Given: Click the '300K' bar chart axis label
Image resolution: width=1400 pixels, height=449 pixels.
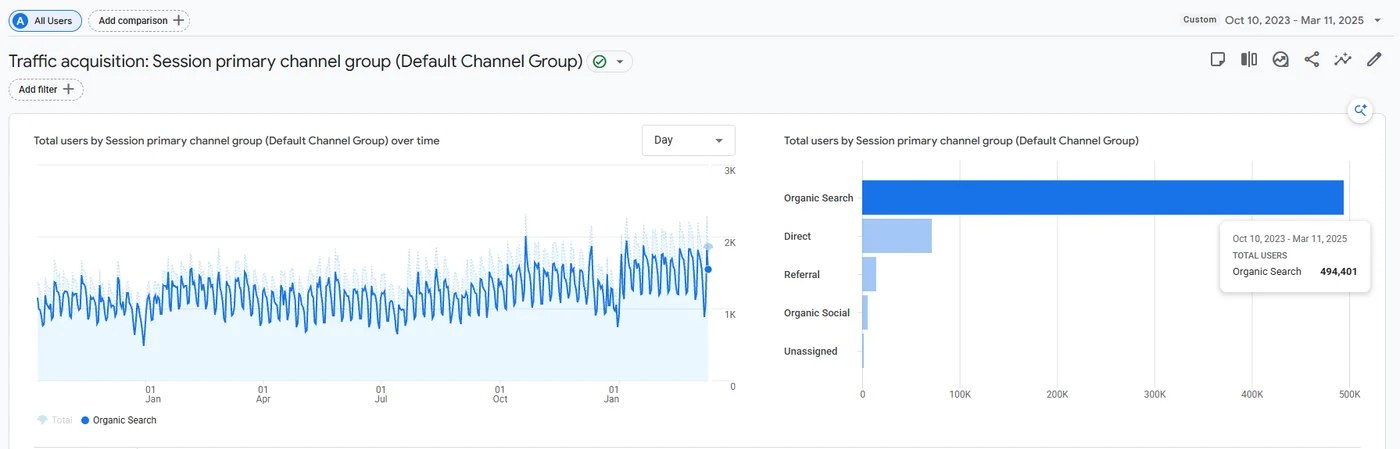Looking at the screenshot, I should [1154, 395].
